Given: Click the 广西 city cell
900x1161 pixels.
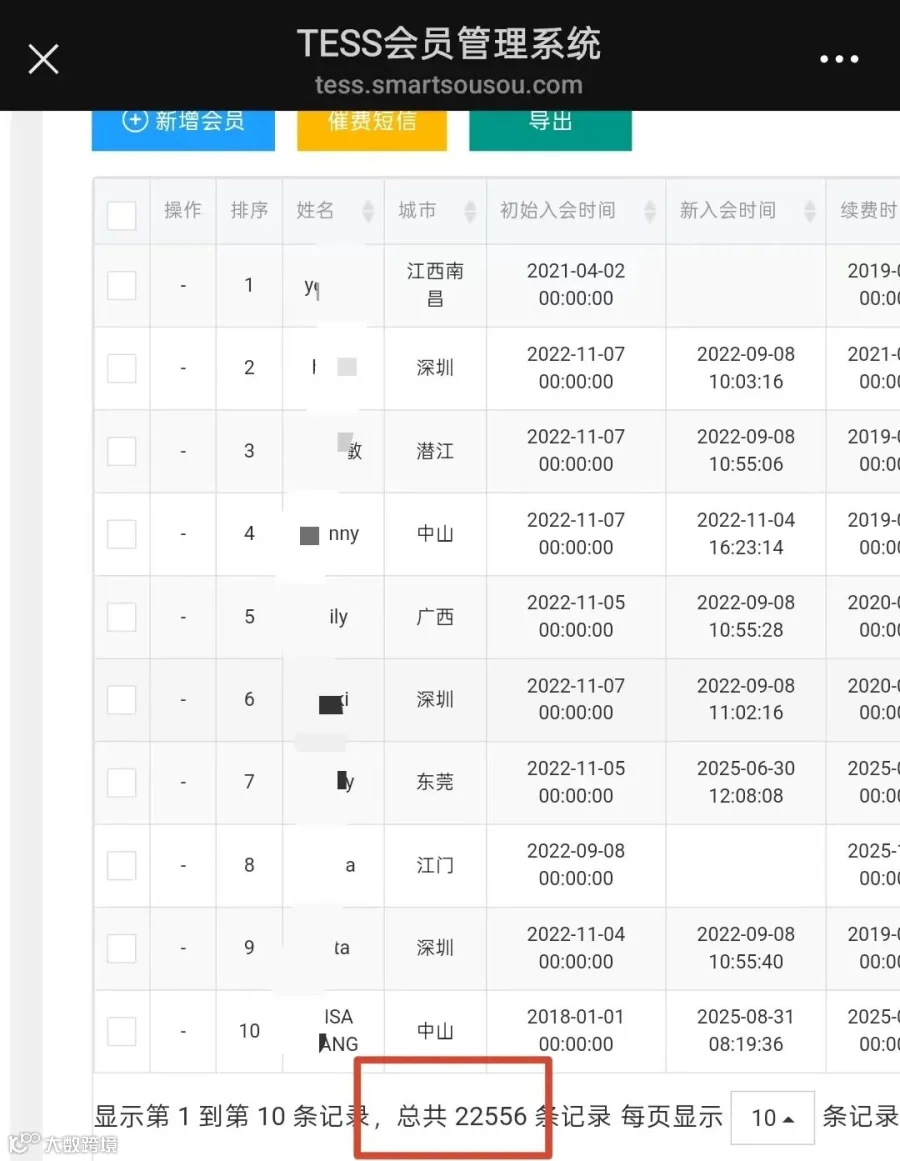Looking at the screenshot, I should tap(435, 617).
